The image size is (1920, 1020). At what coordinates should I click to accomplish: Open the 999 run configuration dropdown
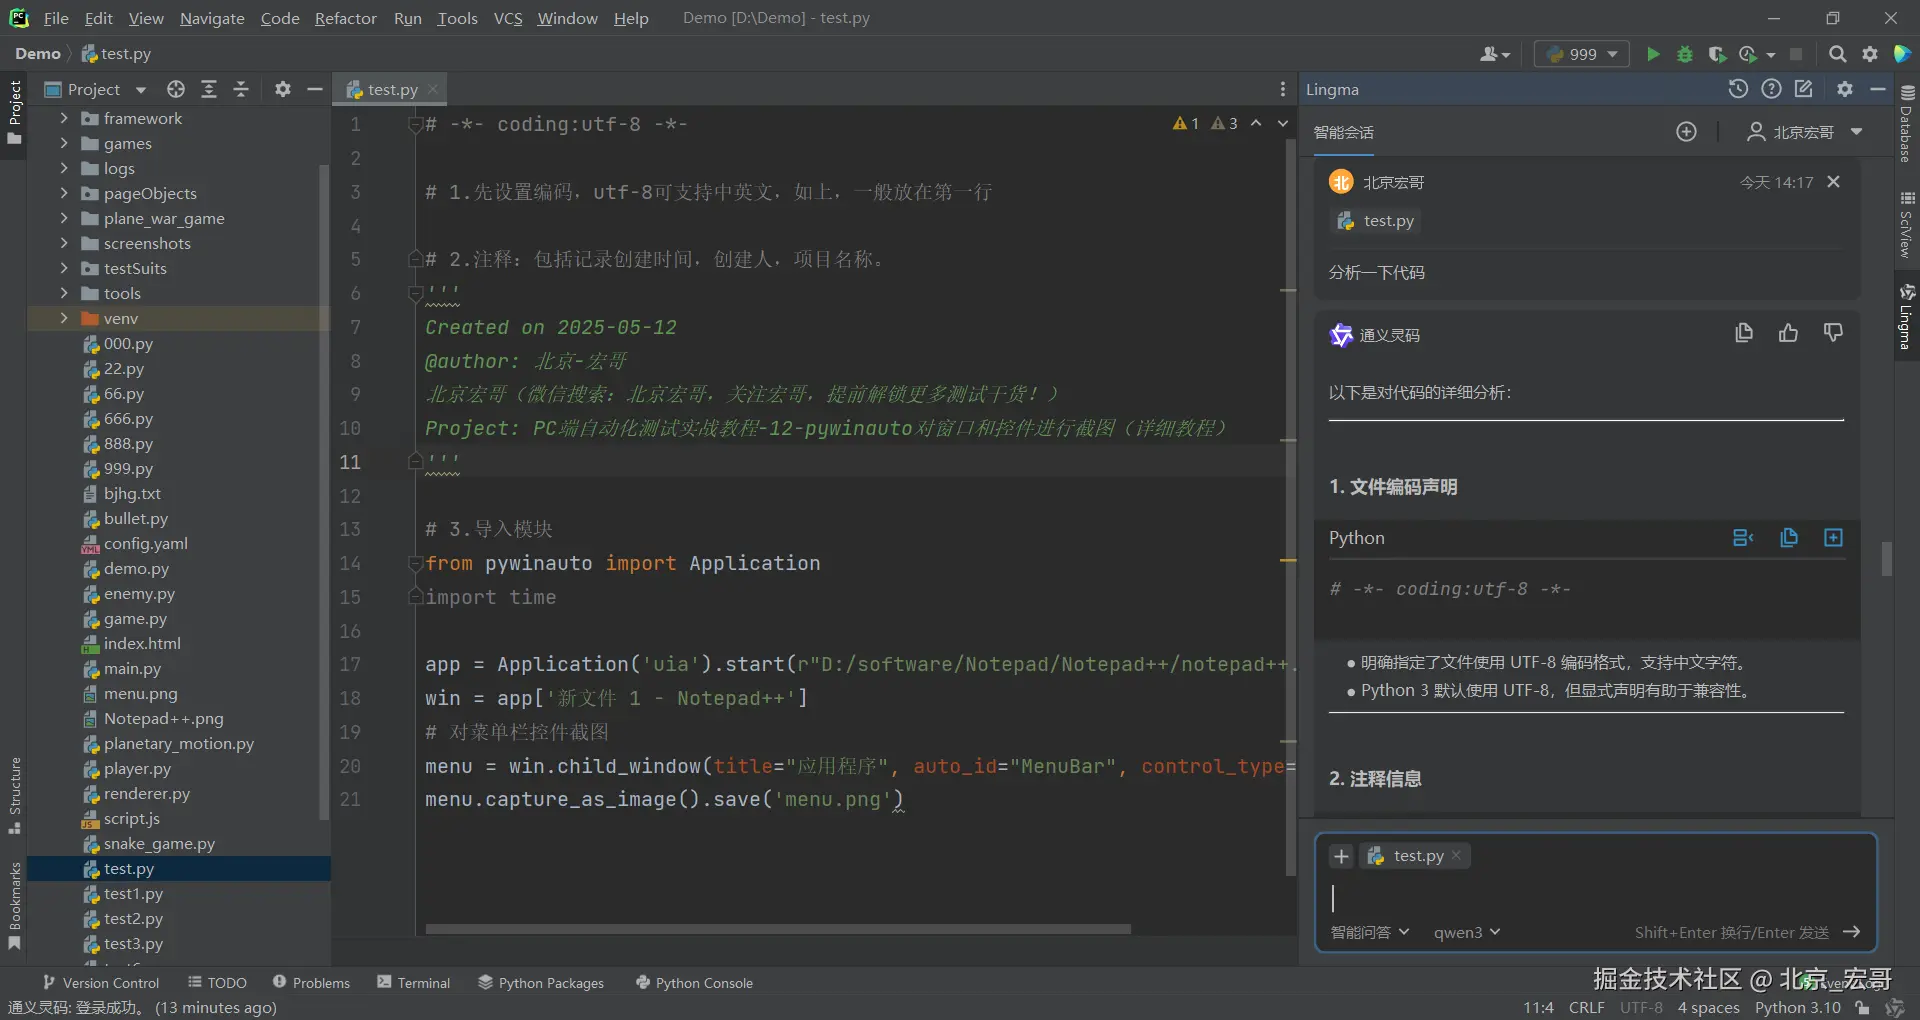coord(1582,54)
